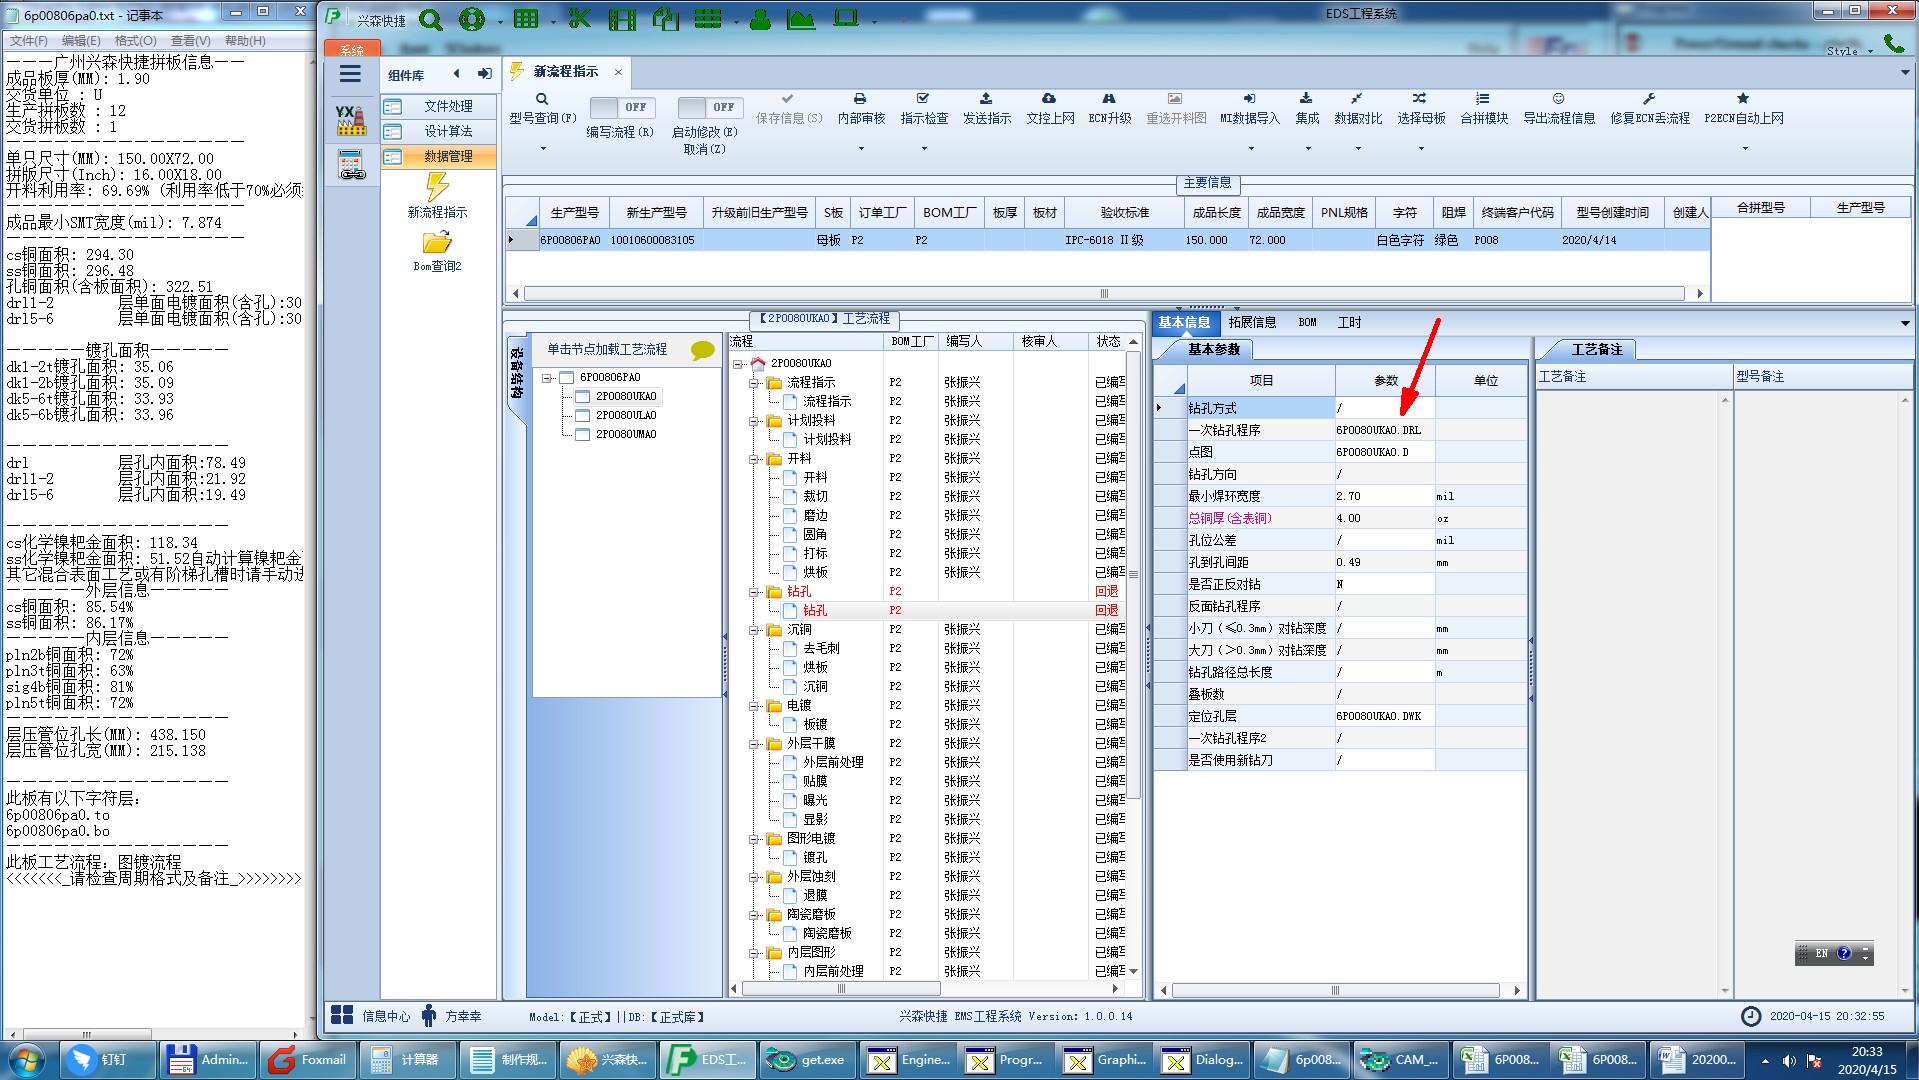
Task: Open the panel dropdown arrow beside 工时 tab
Action: (x=1904, y=323)
